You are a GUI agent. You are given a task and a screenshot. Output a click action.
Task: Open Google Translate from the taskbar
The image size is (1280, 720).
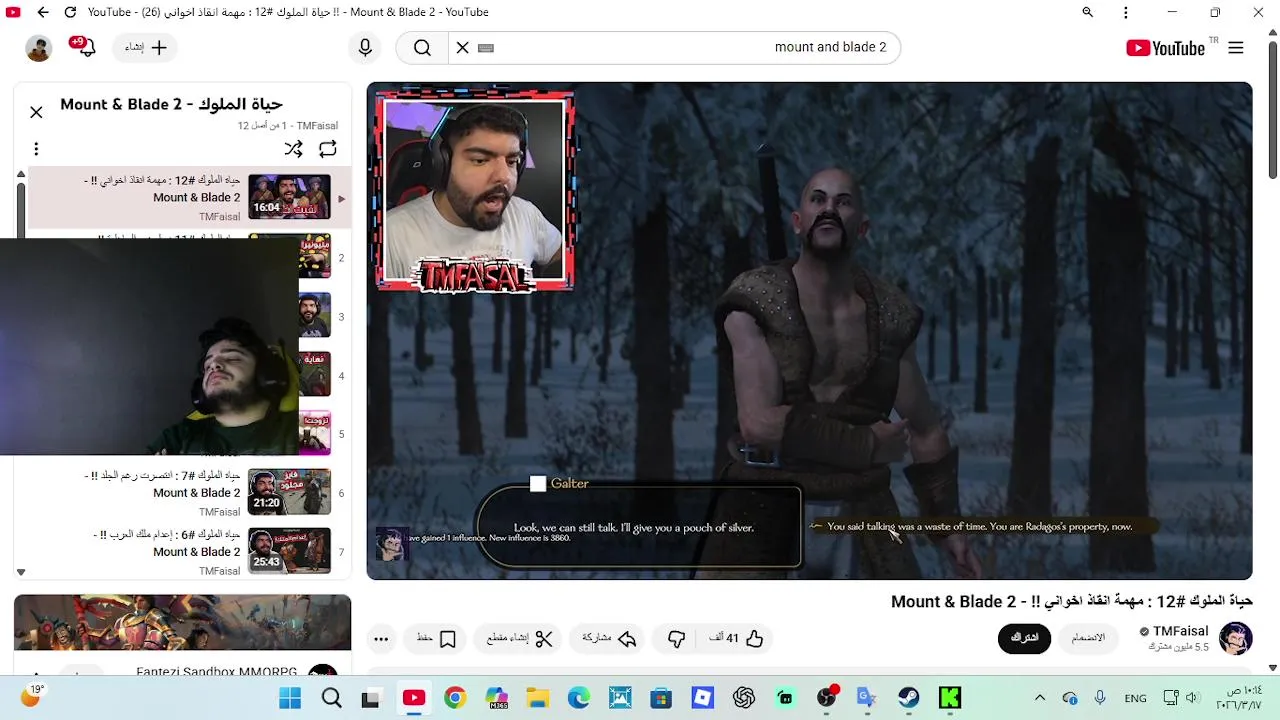pyautogui.click(x=867, y=698)
